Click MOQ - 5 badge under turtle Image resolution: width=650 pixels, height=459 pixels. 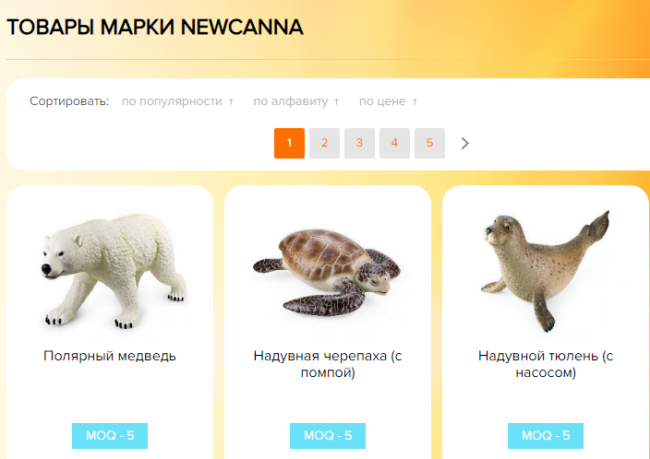pos(328,436)
